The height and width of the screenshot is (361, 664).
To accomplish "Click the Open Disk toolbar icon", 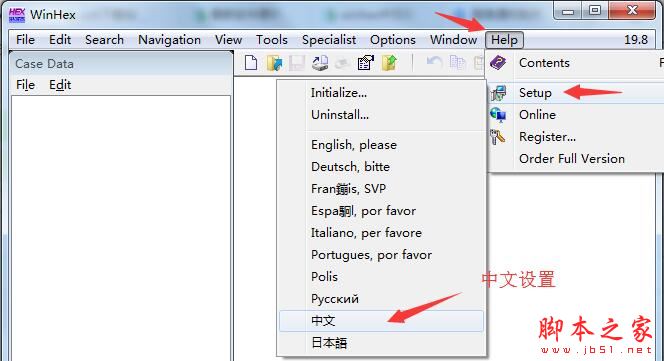I will (320, 63).
